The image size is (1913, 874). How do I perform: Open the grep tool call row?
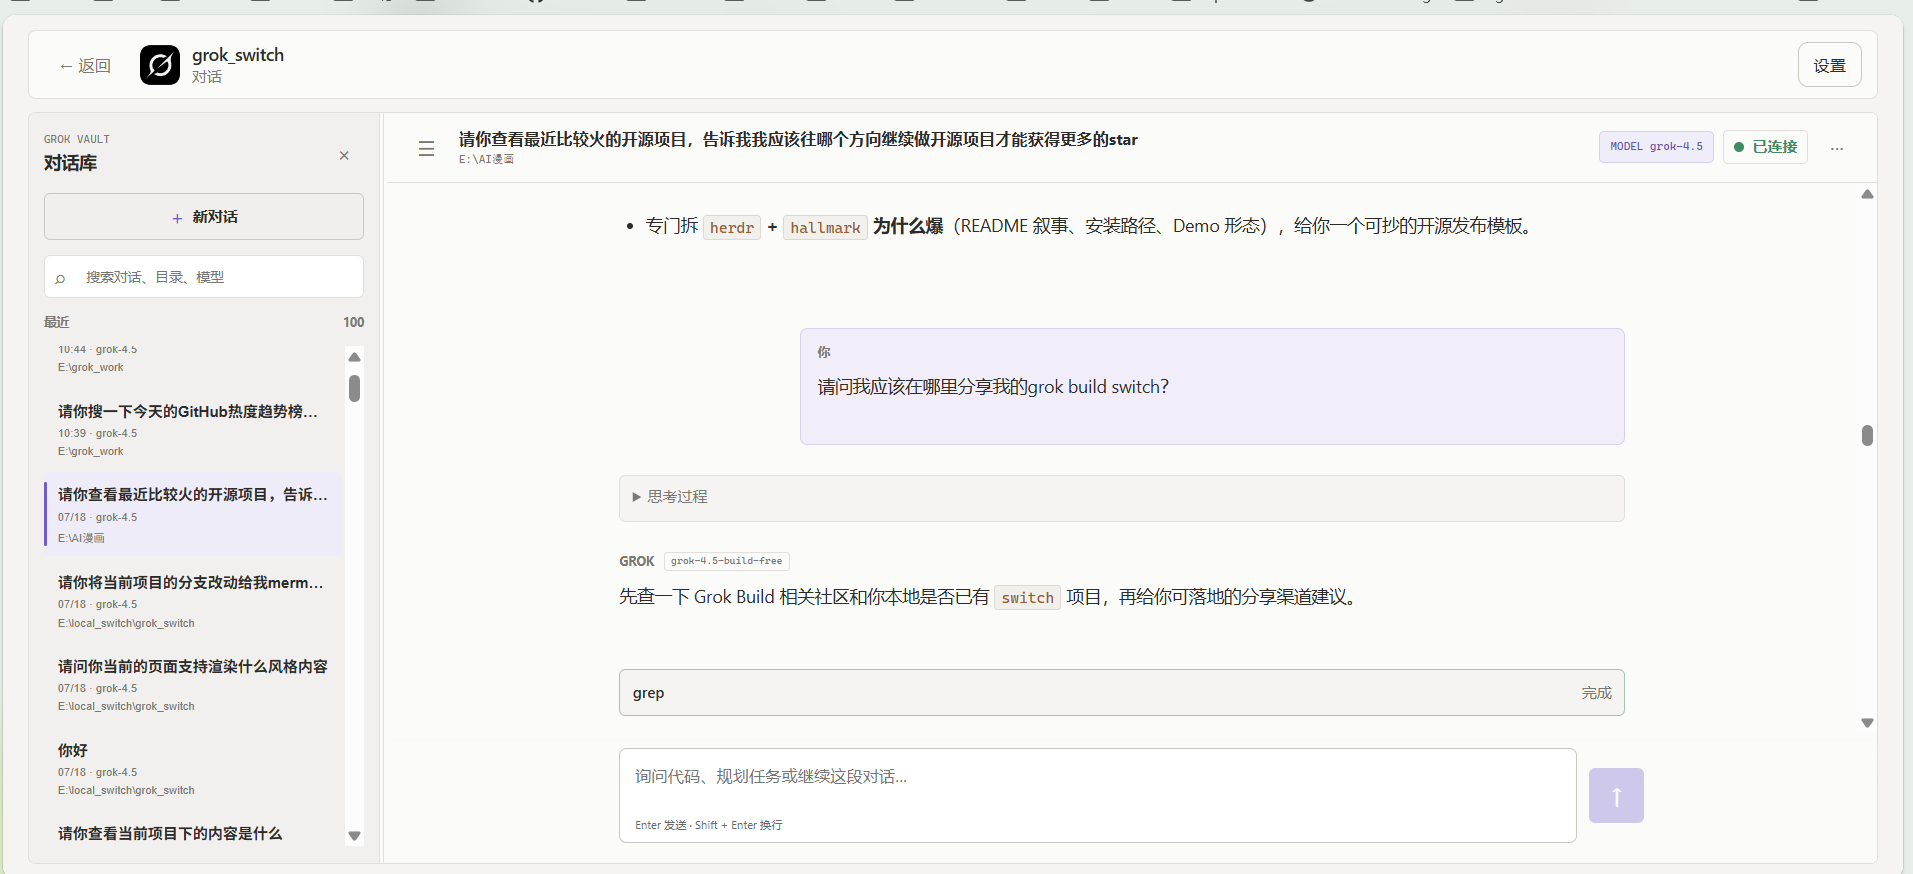[x=1121, y=693]
